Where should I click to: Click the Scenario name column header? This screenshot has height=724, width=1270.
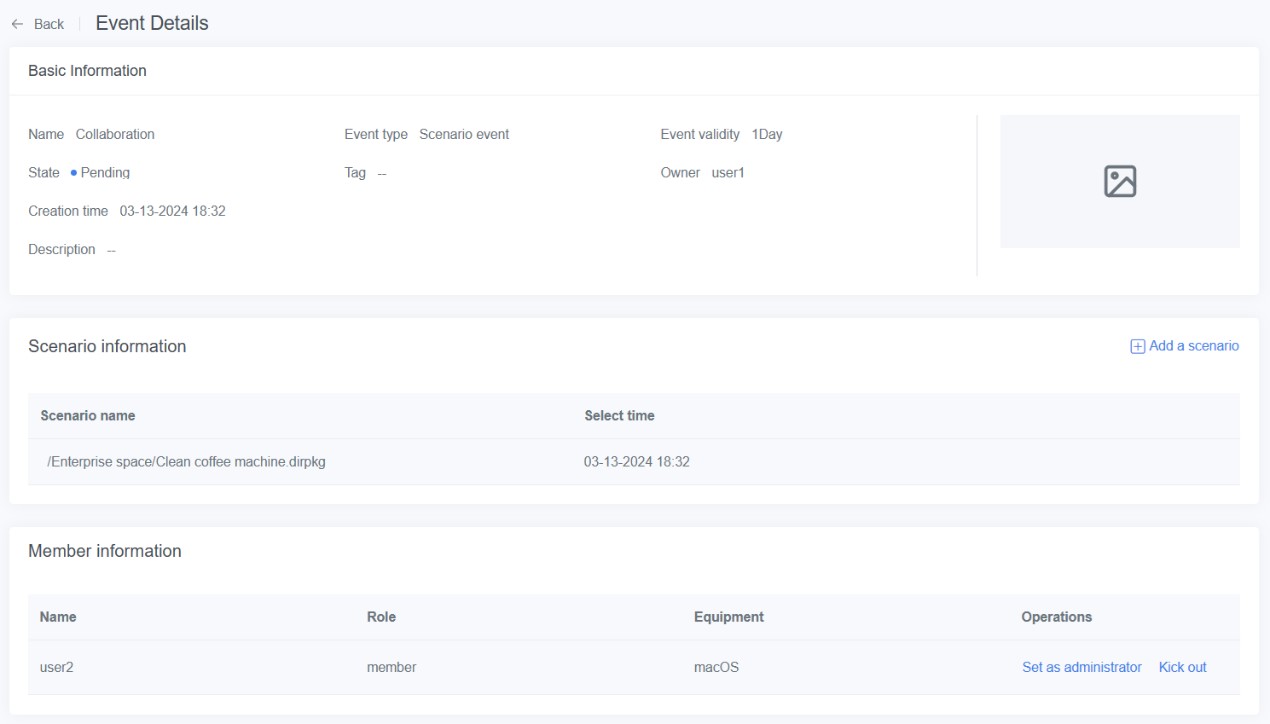[87, 416]
